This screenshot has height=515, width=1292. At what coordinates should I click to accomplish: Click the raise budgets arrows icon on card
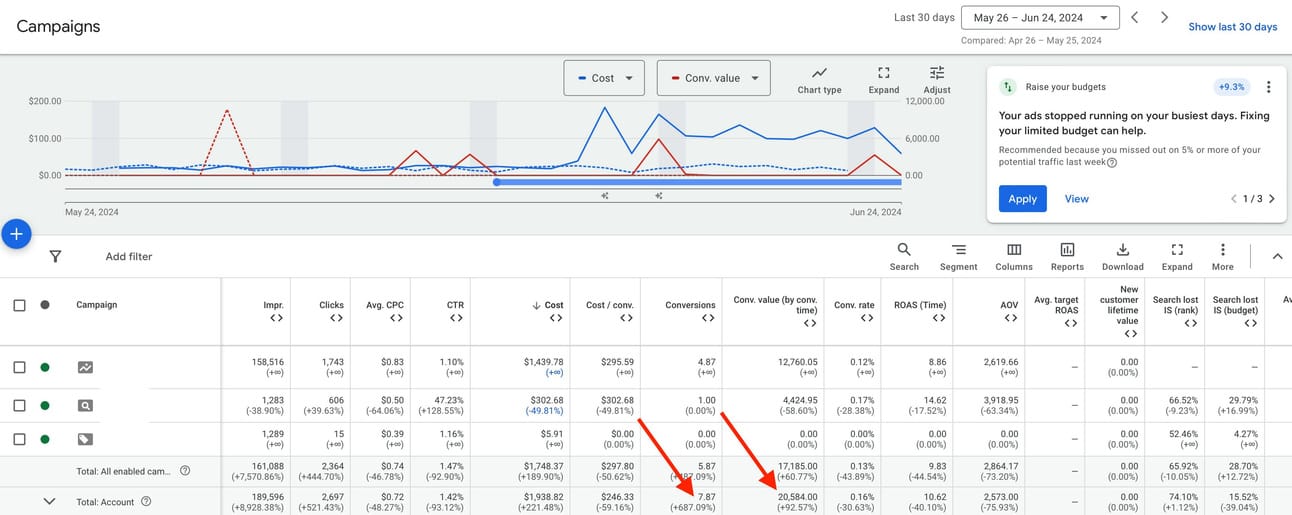1009,87
